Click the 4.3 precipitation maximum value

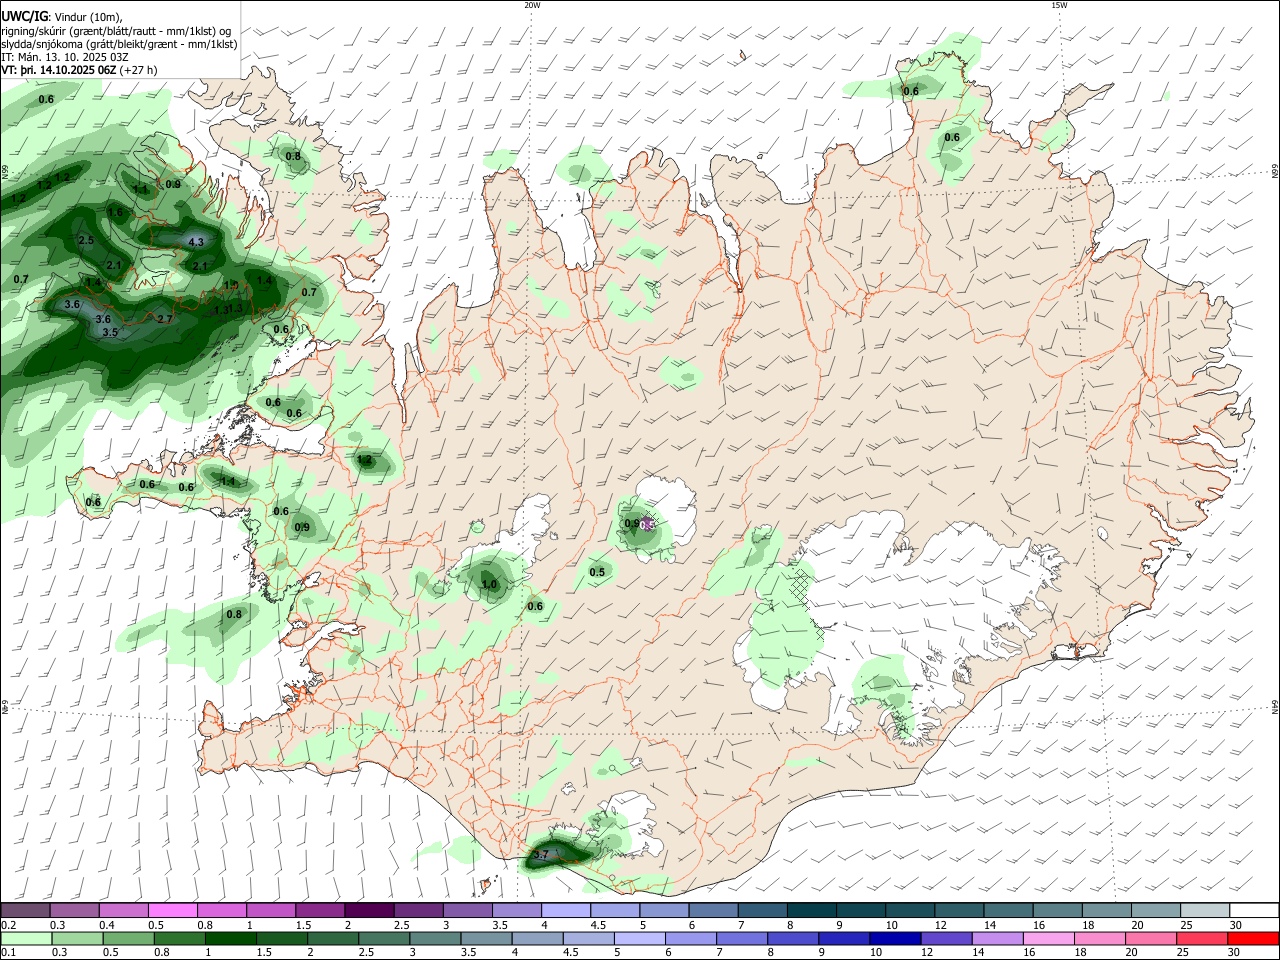196,242
